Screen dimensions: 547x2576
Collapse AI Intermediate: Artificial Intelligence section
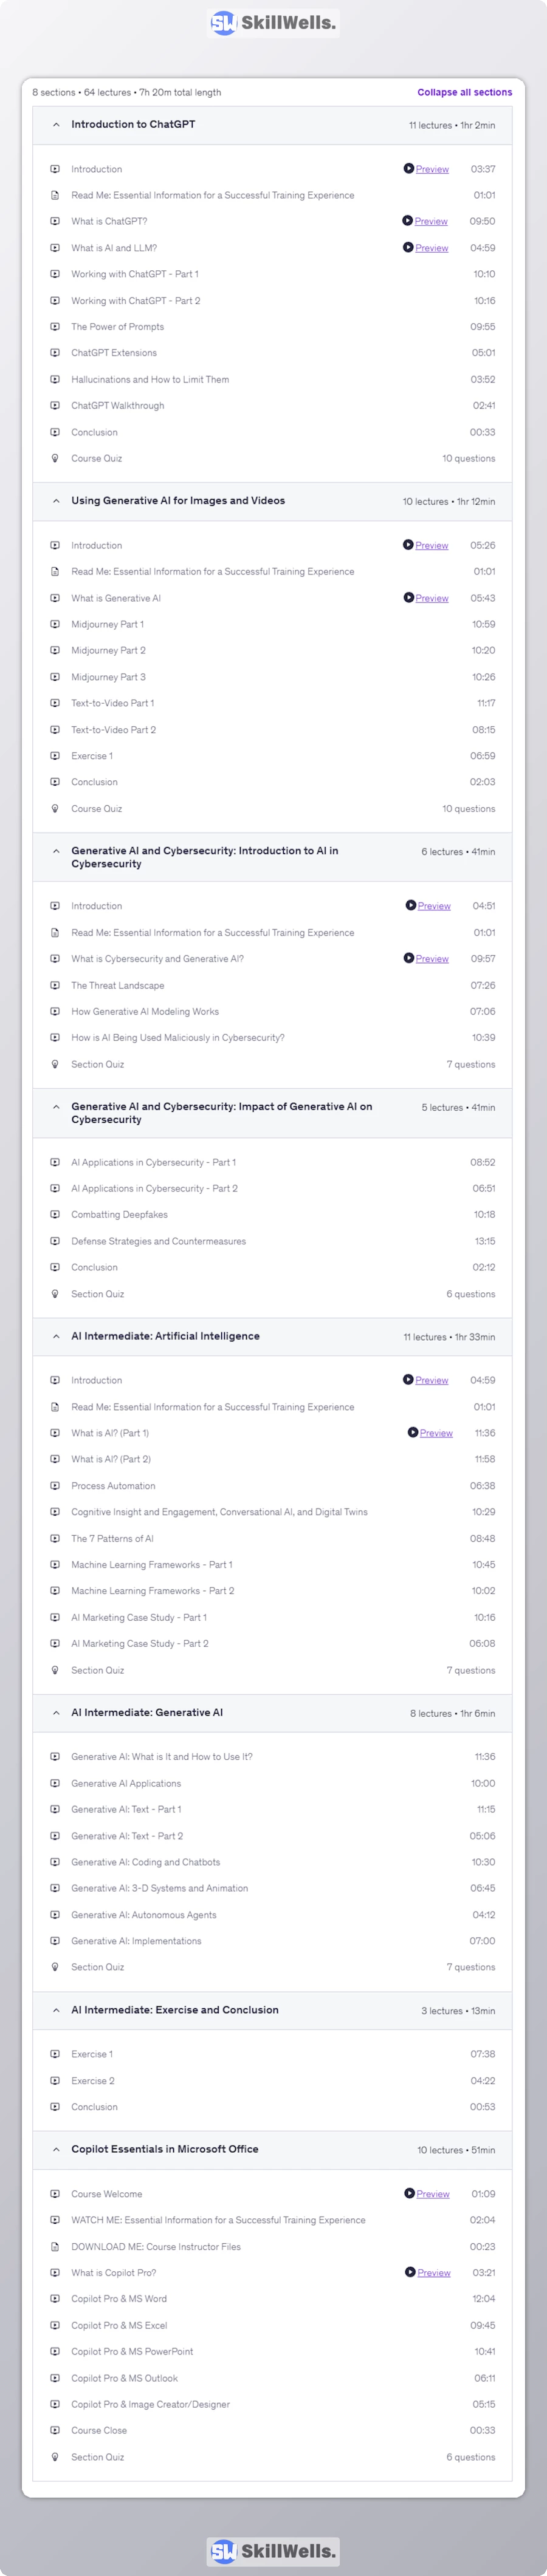coord(56,1337)
